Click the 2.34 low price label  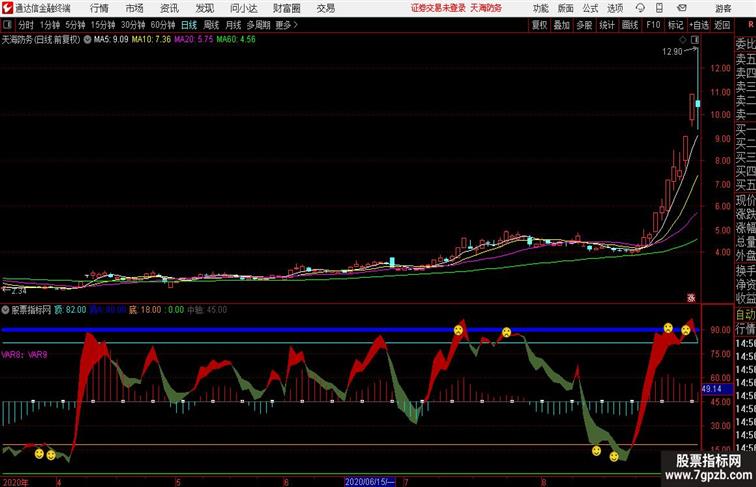click(x=18, y=291)
